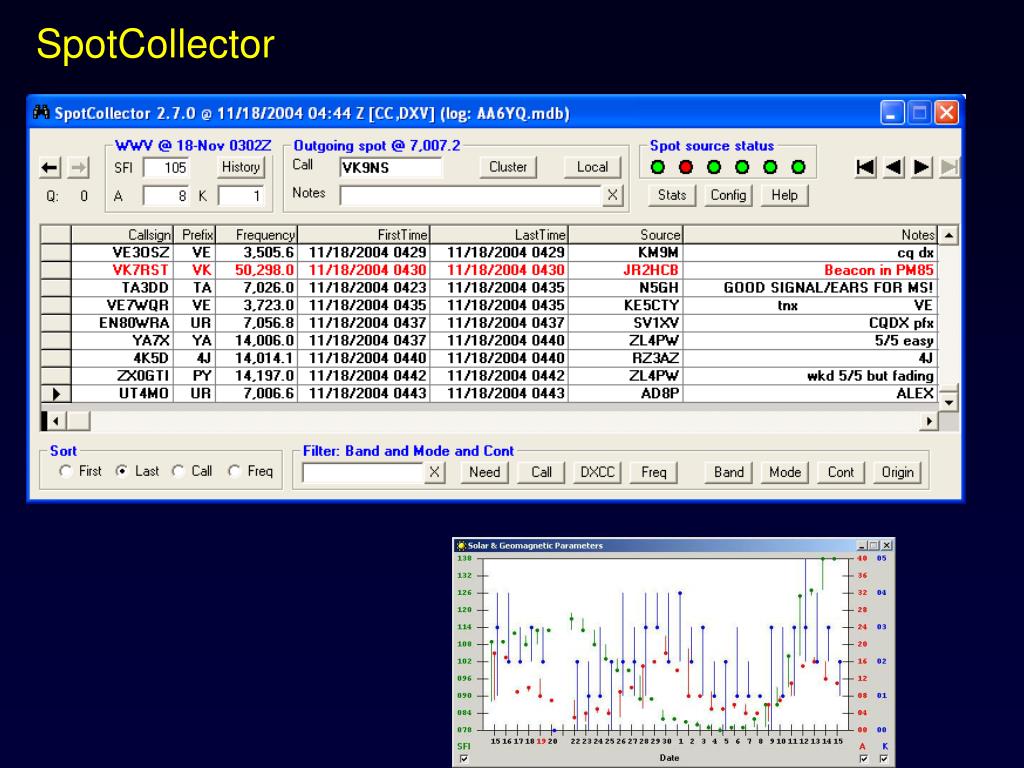Click frequency 14,197.0 in ZX0GTI row
1024x768 pixels.
tap(264, 376)
